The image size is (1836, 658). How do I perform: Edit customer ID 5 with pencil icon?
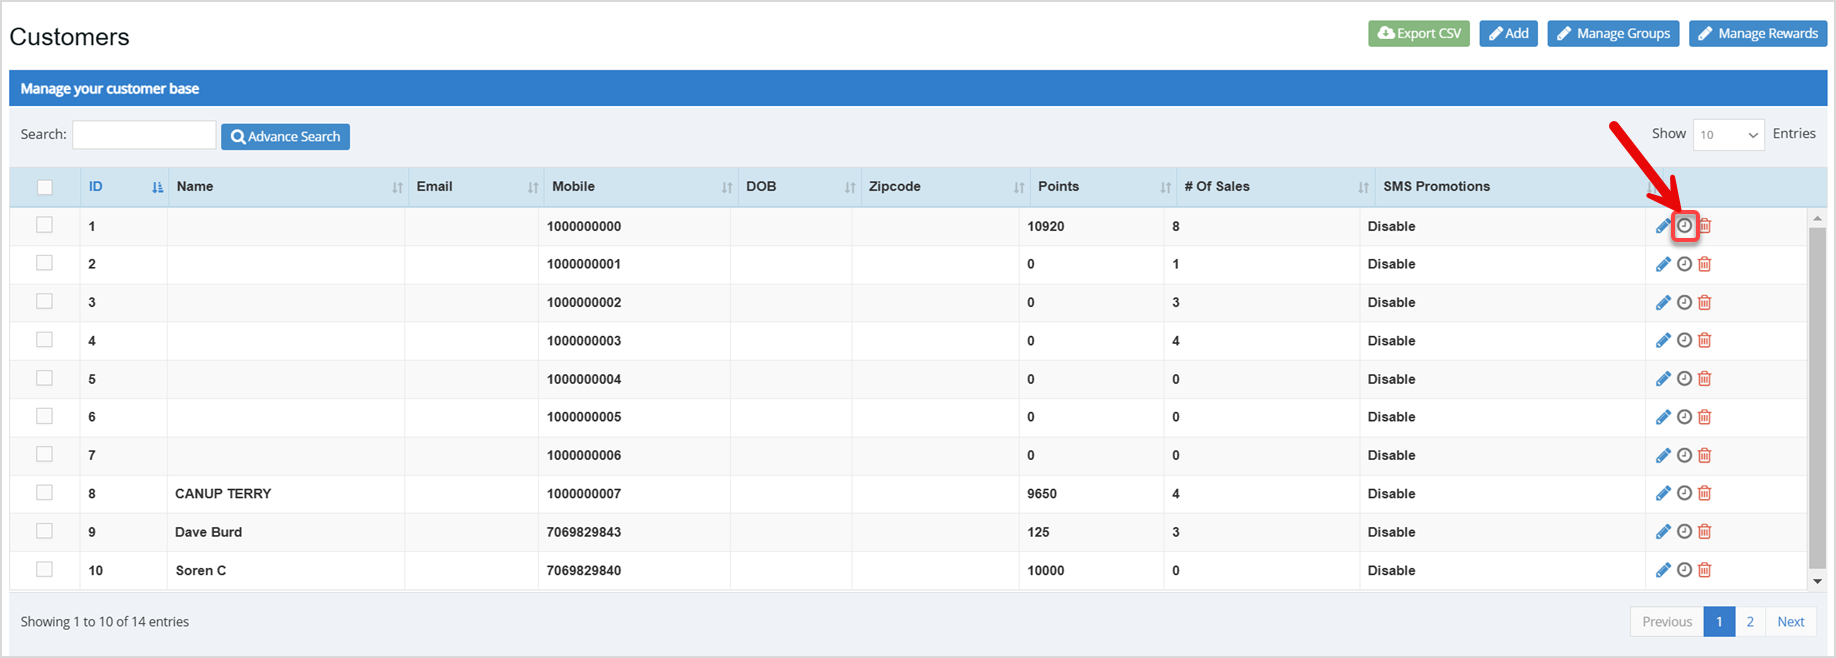coord(1663,379)
